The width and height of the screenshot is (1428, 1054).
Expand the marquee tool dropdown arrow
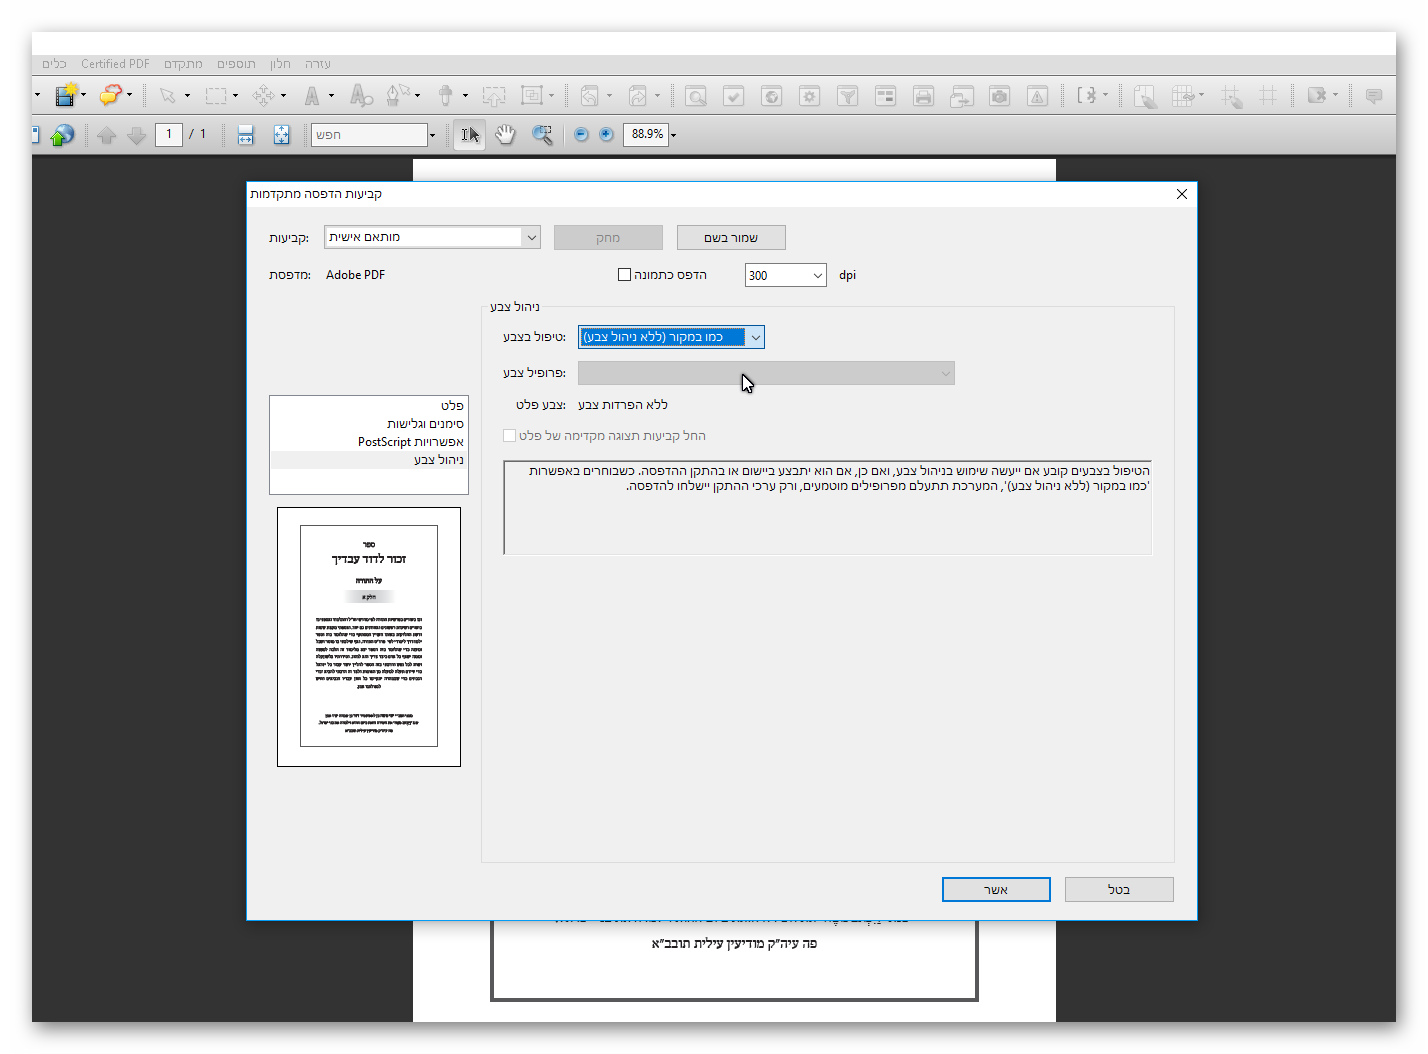236,96
